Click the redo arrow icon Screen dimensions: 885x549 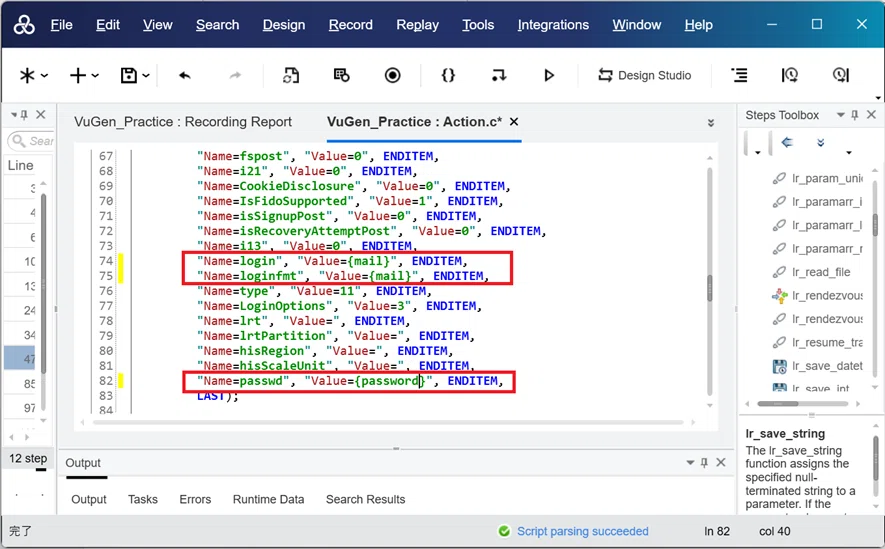(x=235, y=75)
